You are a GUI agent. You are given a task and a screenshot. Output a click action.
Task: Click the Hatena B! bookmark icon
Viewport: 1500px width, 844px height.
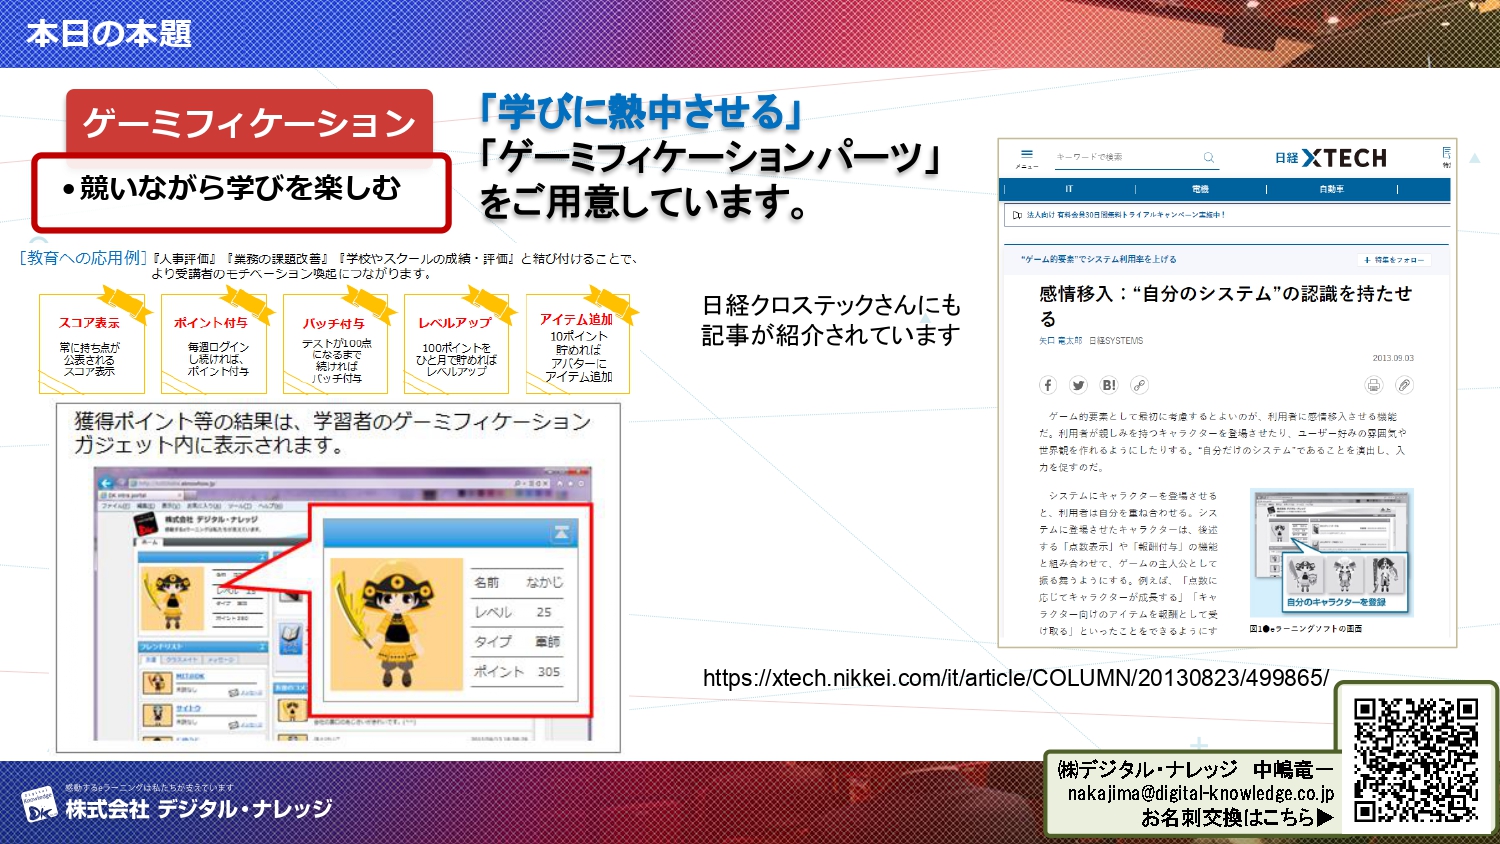pos(1108,385)
